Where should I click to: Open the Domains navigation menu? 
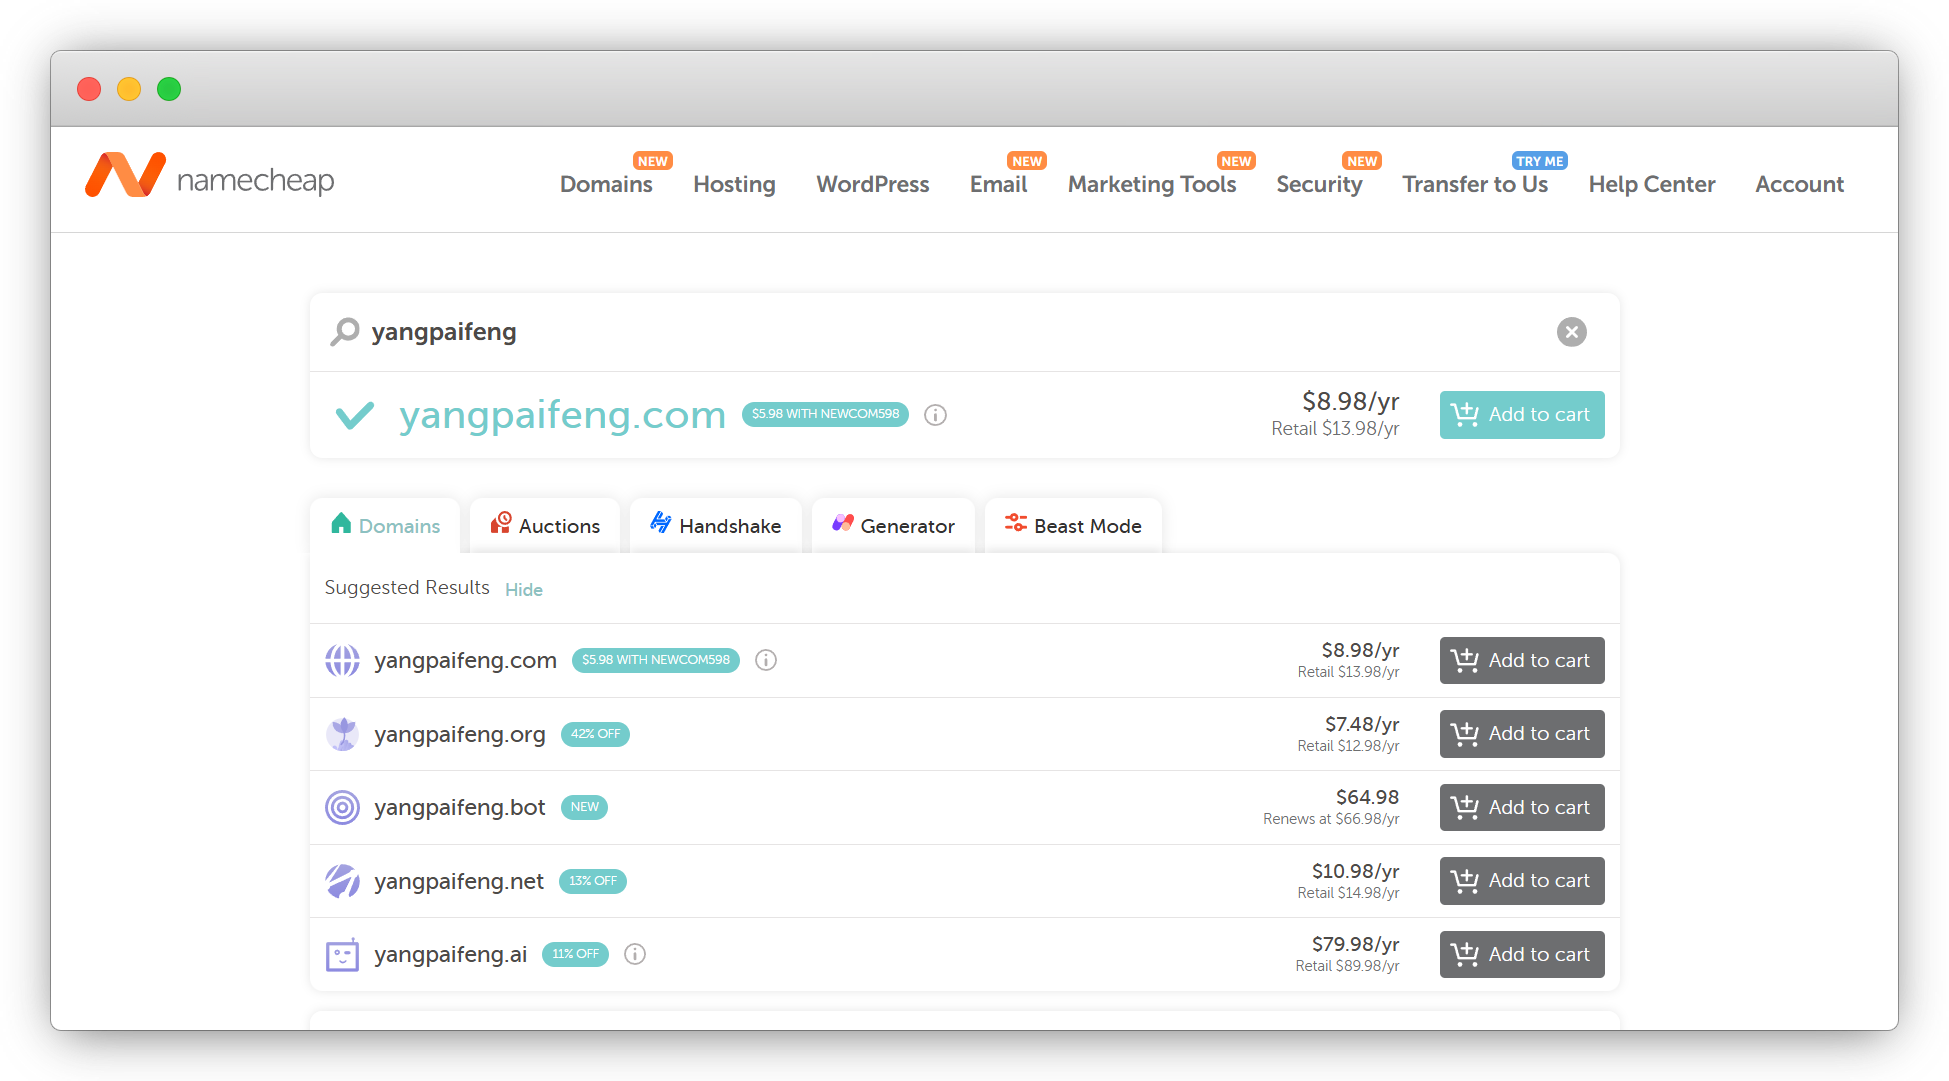(x=606, y=184)
